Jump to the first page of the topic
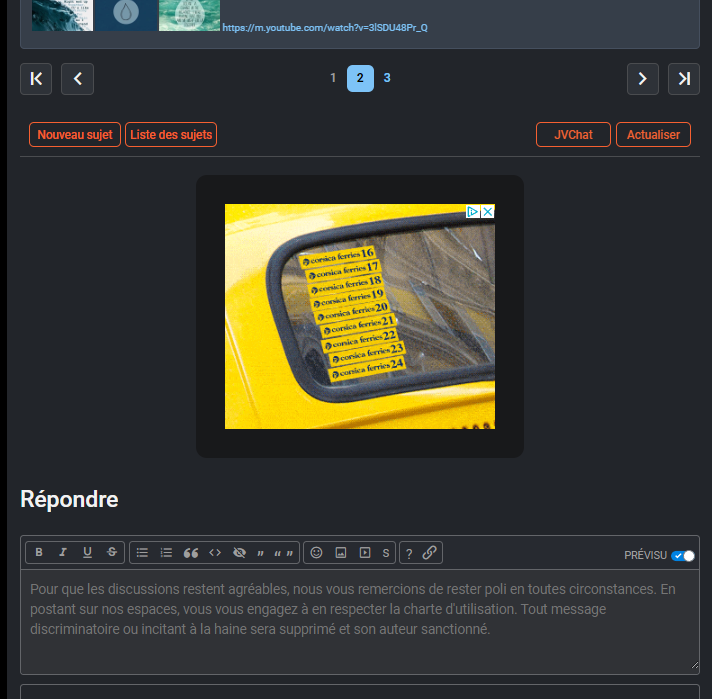 36,79
